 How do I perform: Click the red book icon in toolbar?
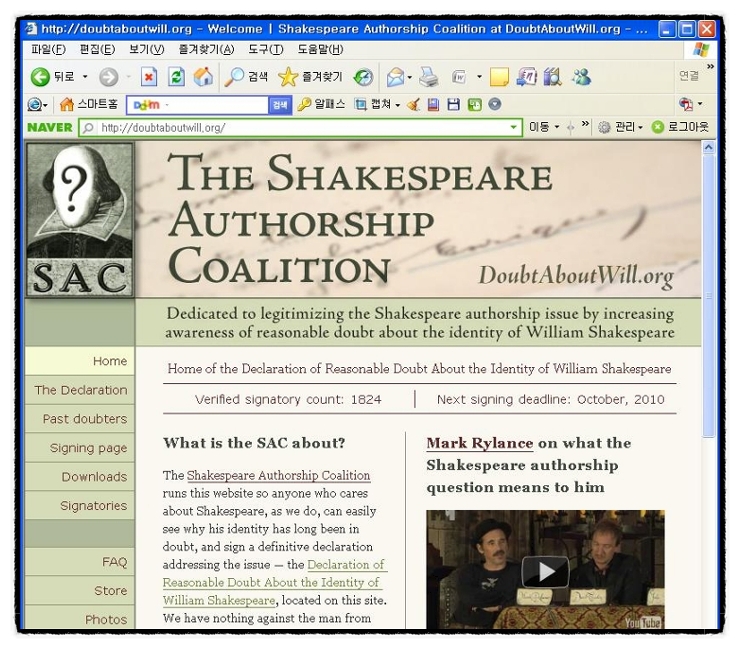tap(433, 105)
